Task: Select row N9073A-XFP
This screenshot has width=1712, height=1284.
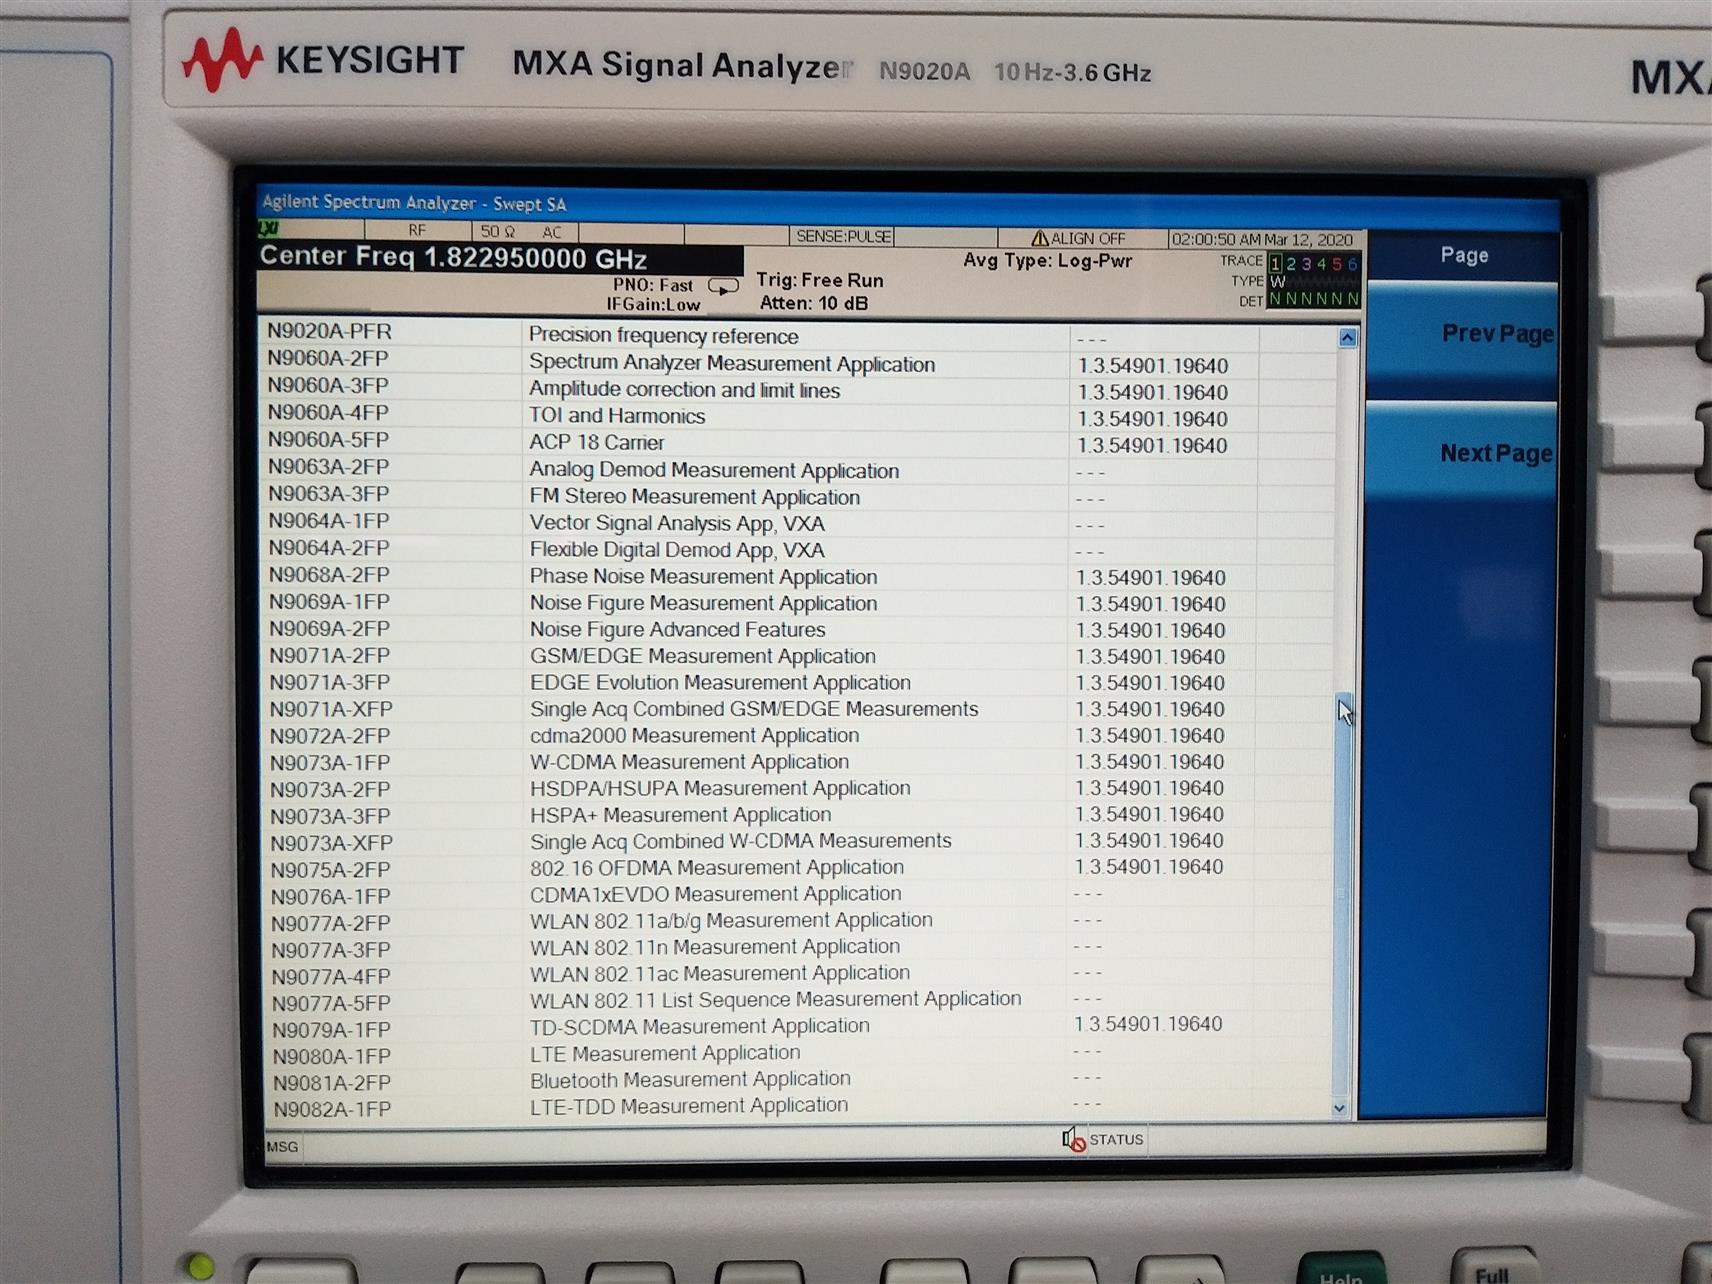Action: pos(797,841)
